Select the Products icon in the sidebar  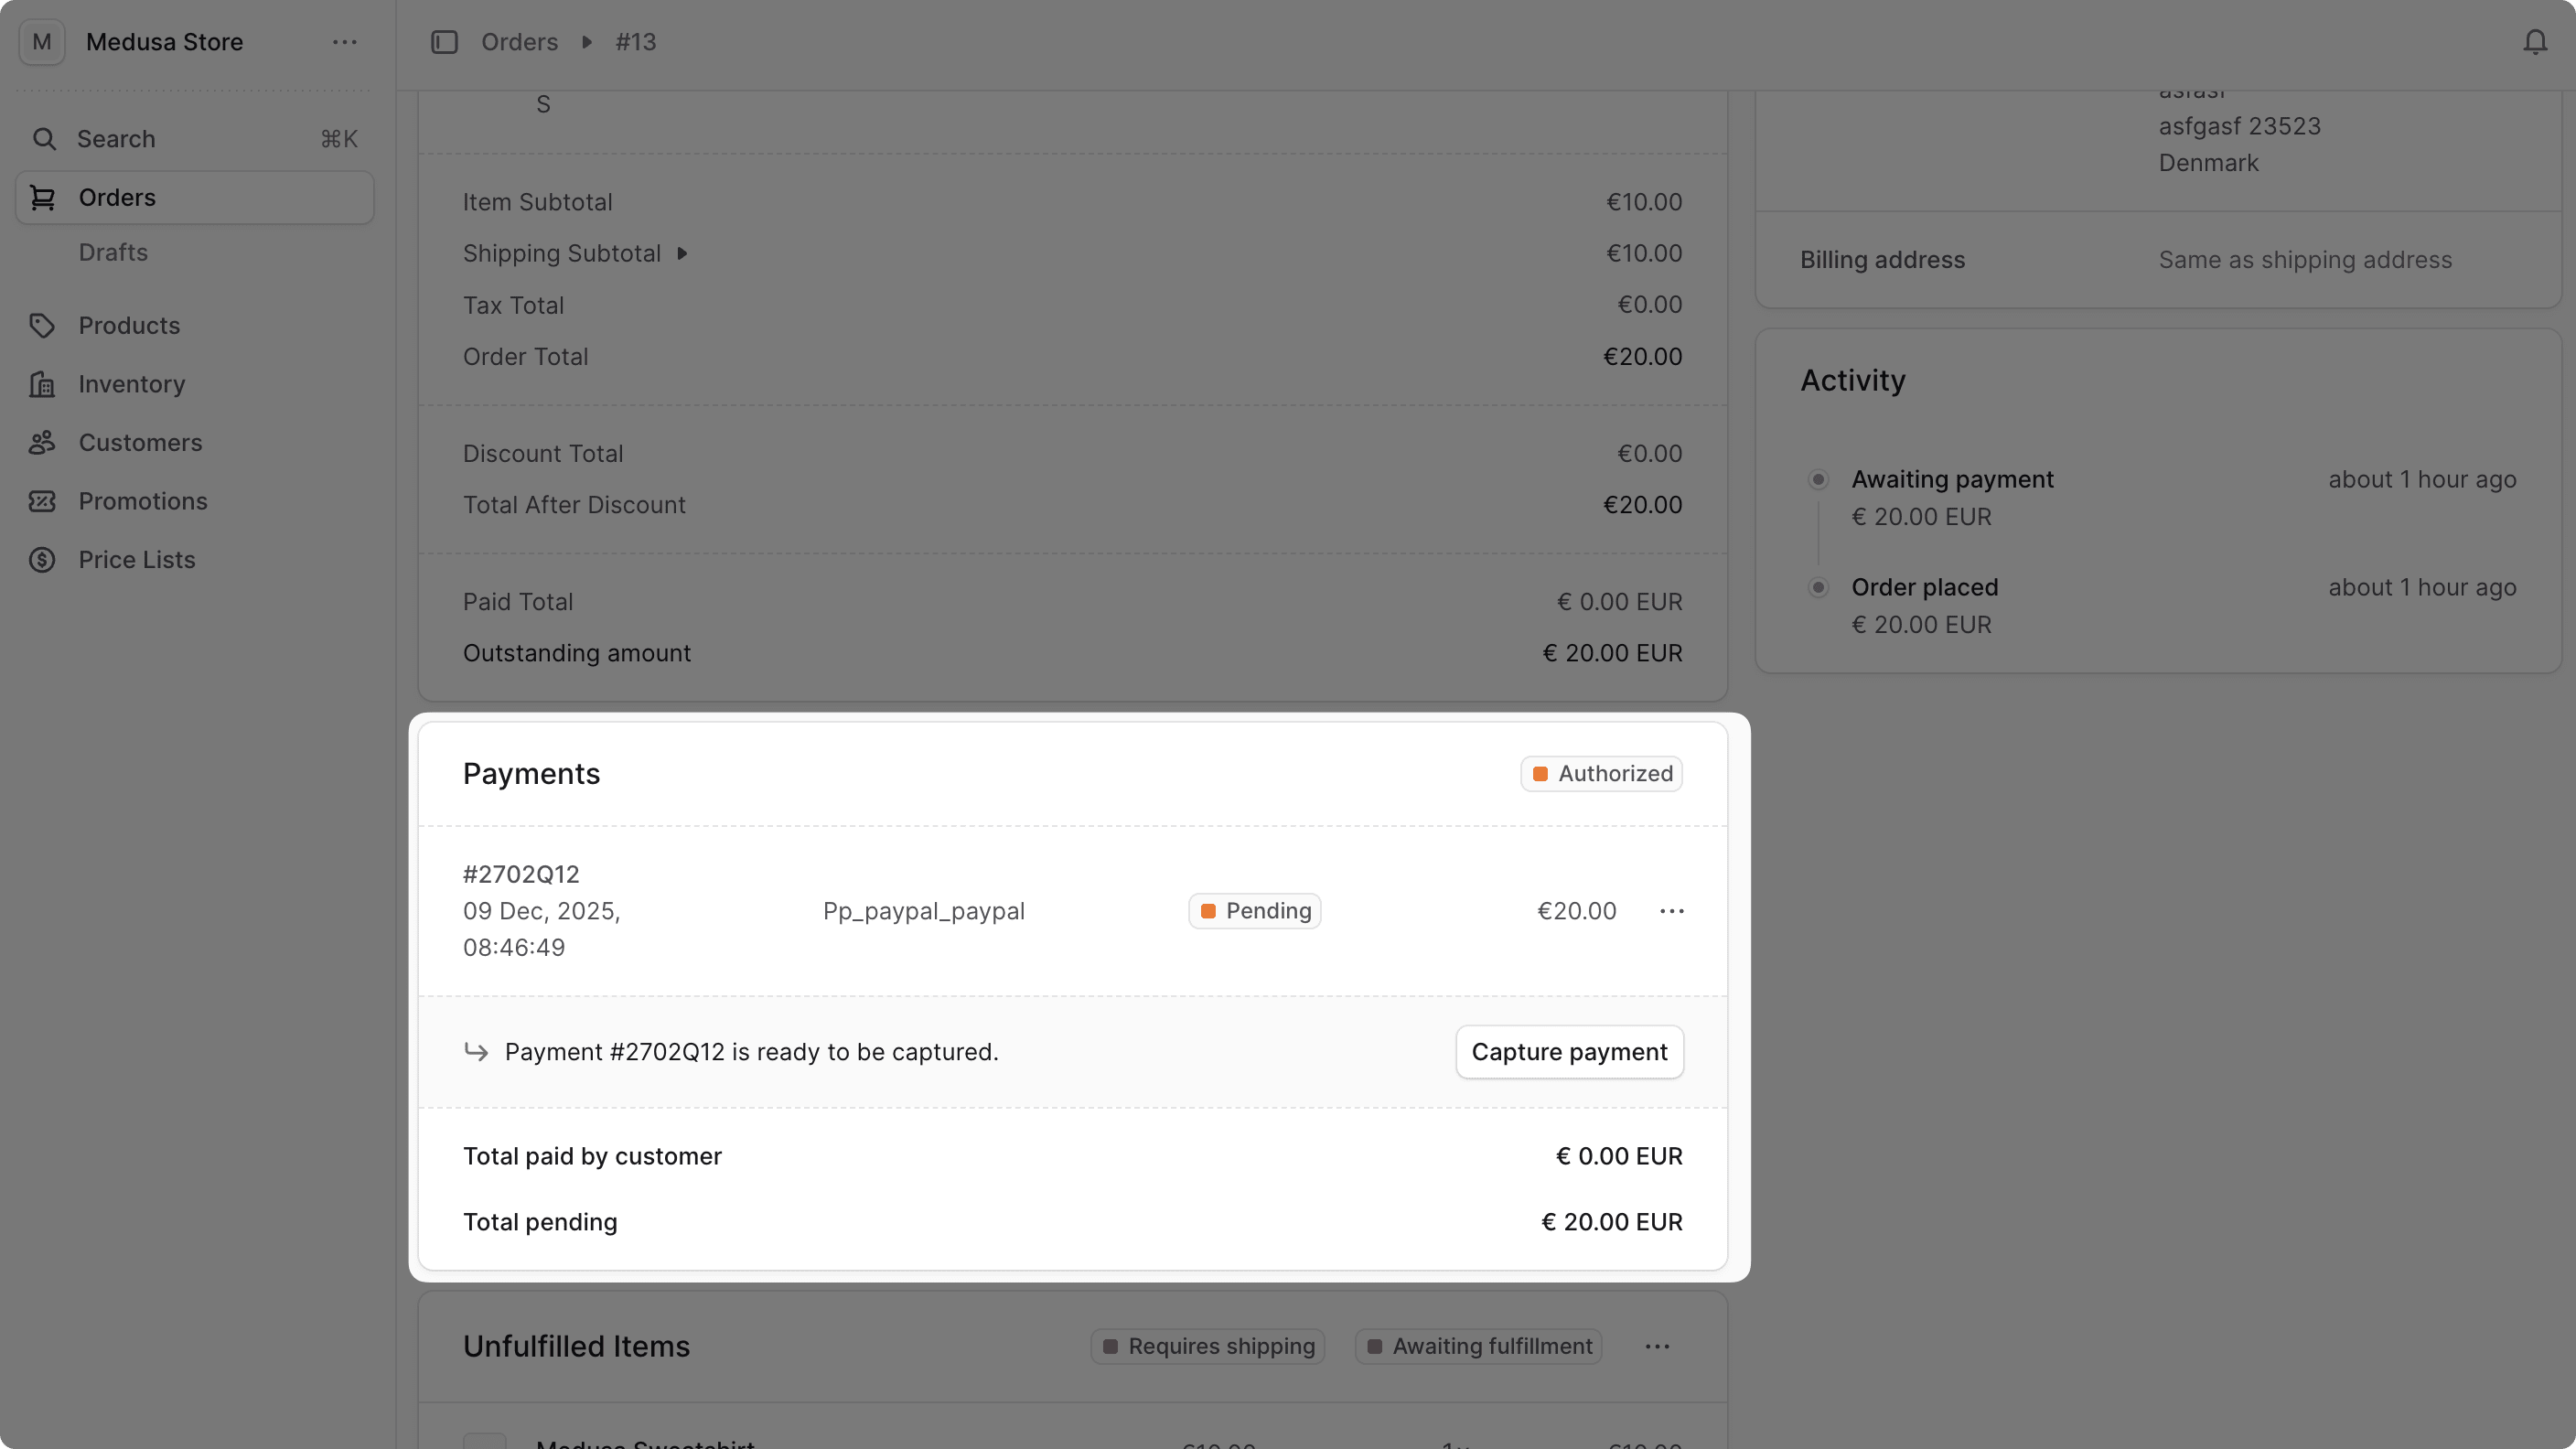(x=43, y=325)
